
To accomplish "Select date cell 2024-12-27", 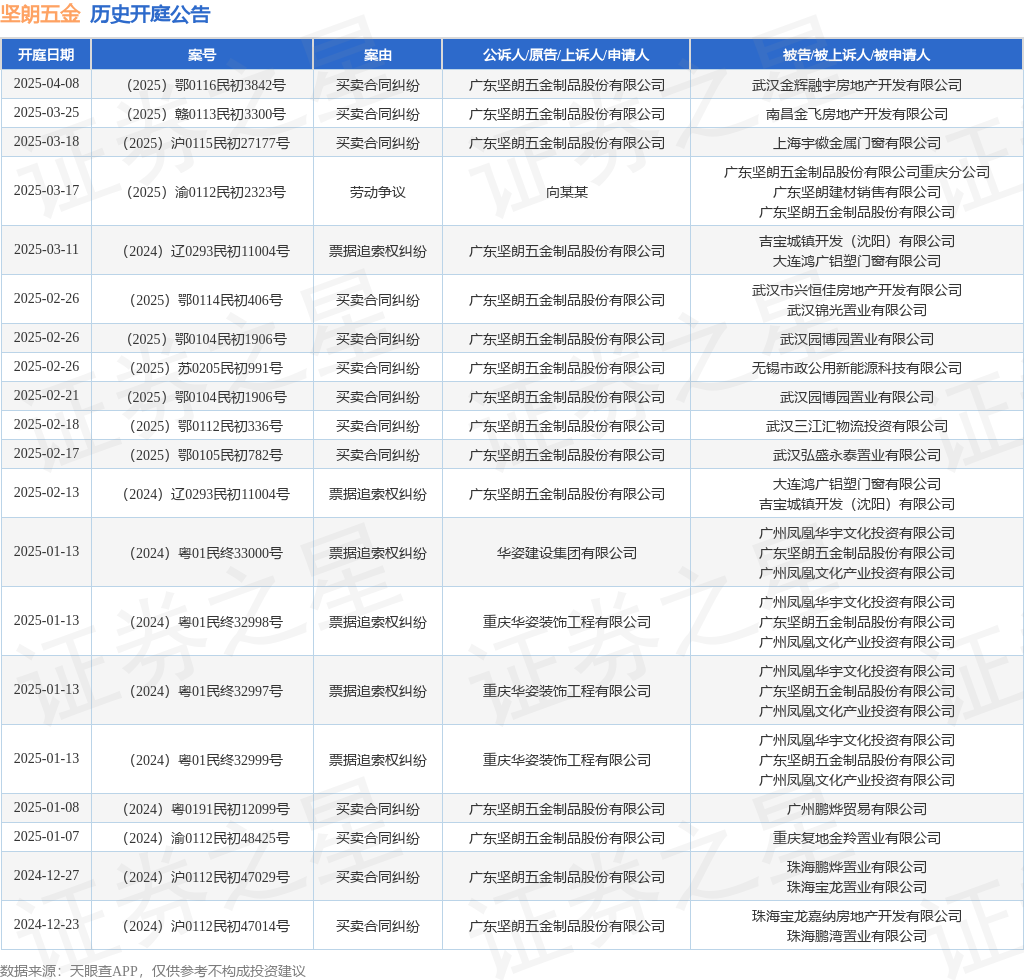I will [x=46, y=876].
